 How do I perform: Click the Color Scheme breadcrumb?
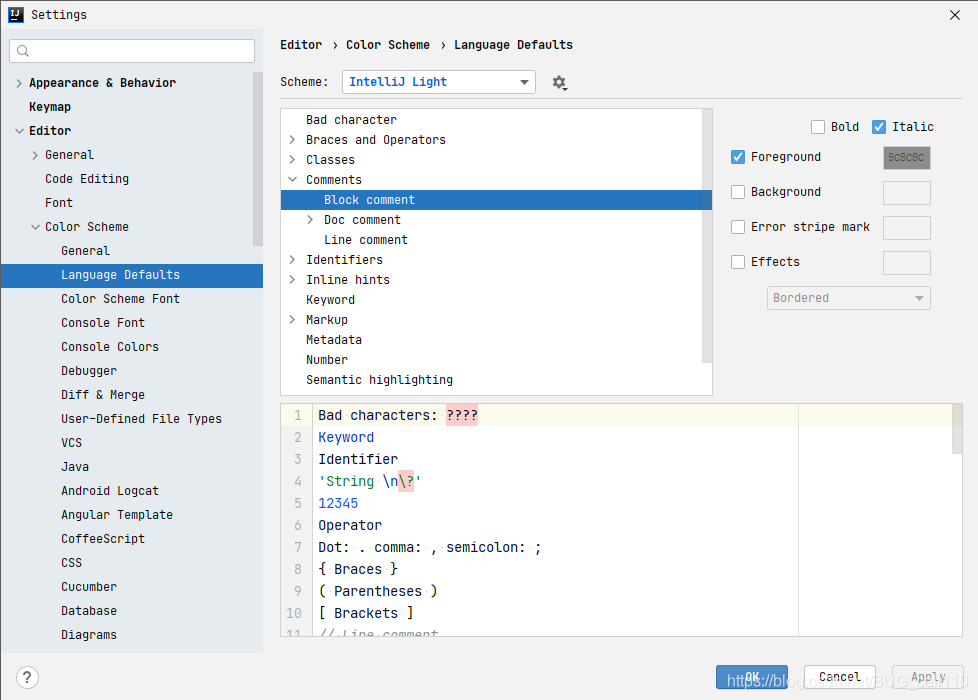point(388,44)
